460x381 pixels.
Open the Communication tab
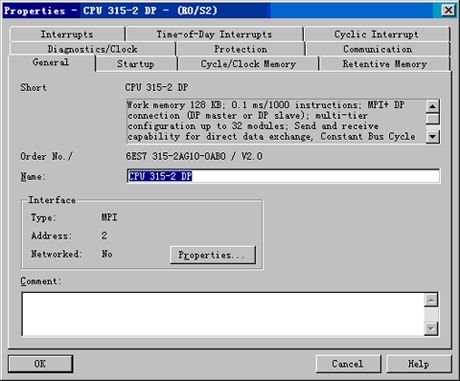point(378,49)
